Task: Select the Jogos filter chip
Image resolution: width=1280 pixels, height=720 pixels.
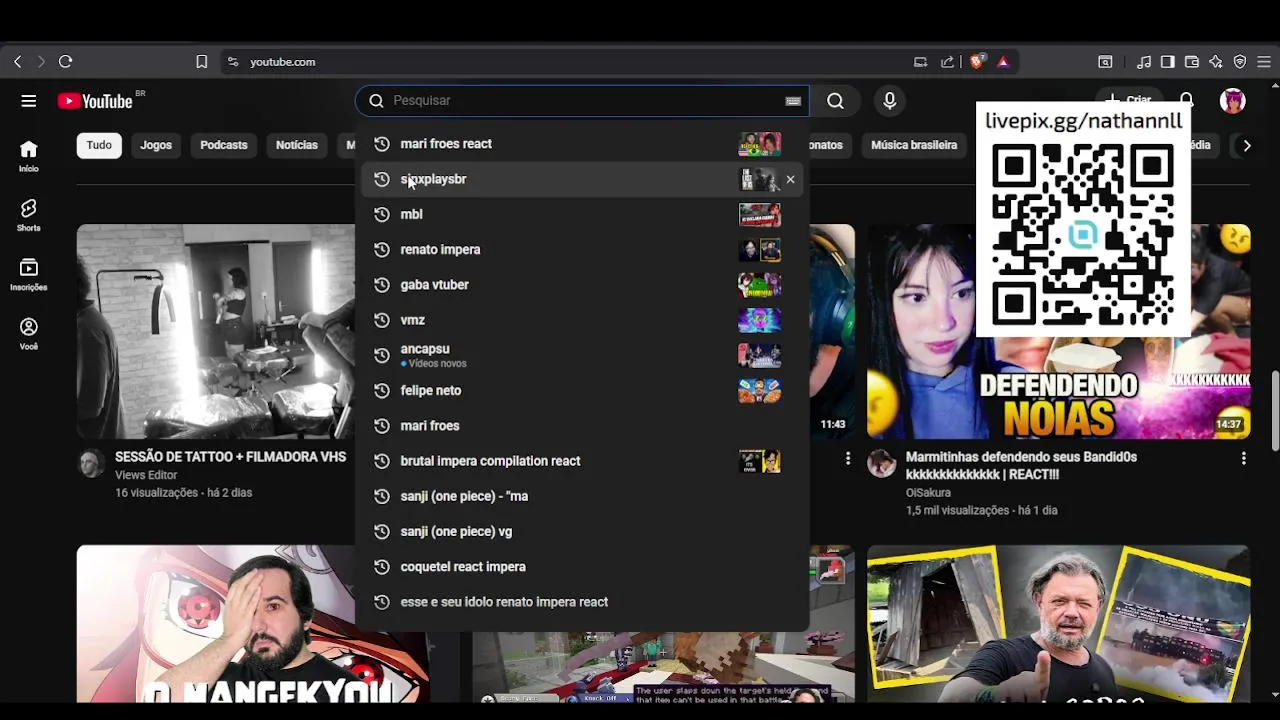Action: point(156,145)
